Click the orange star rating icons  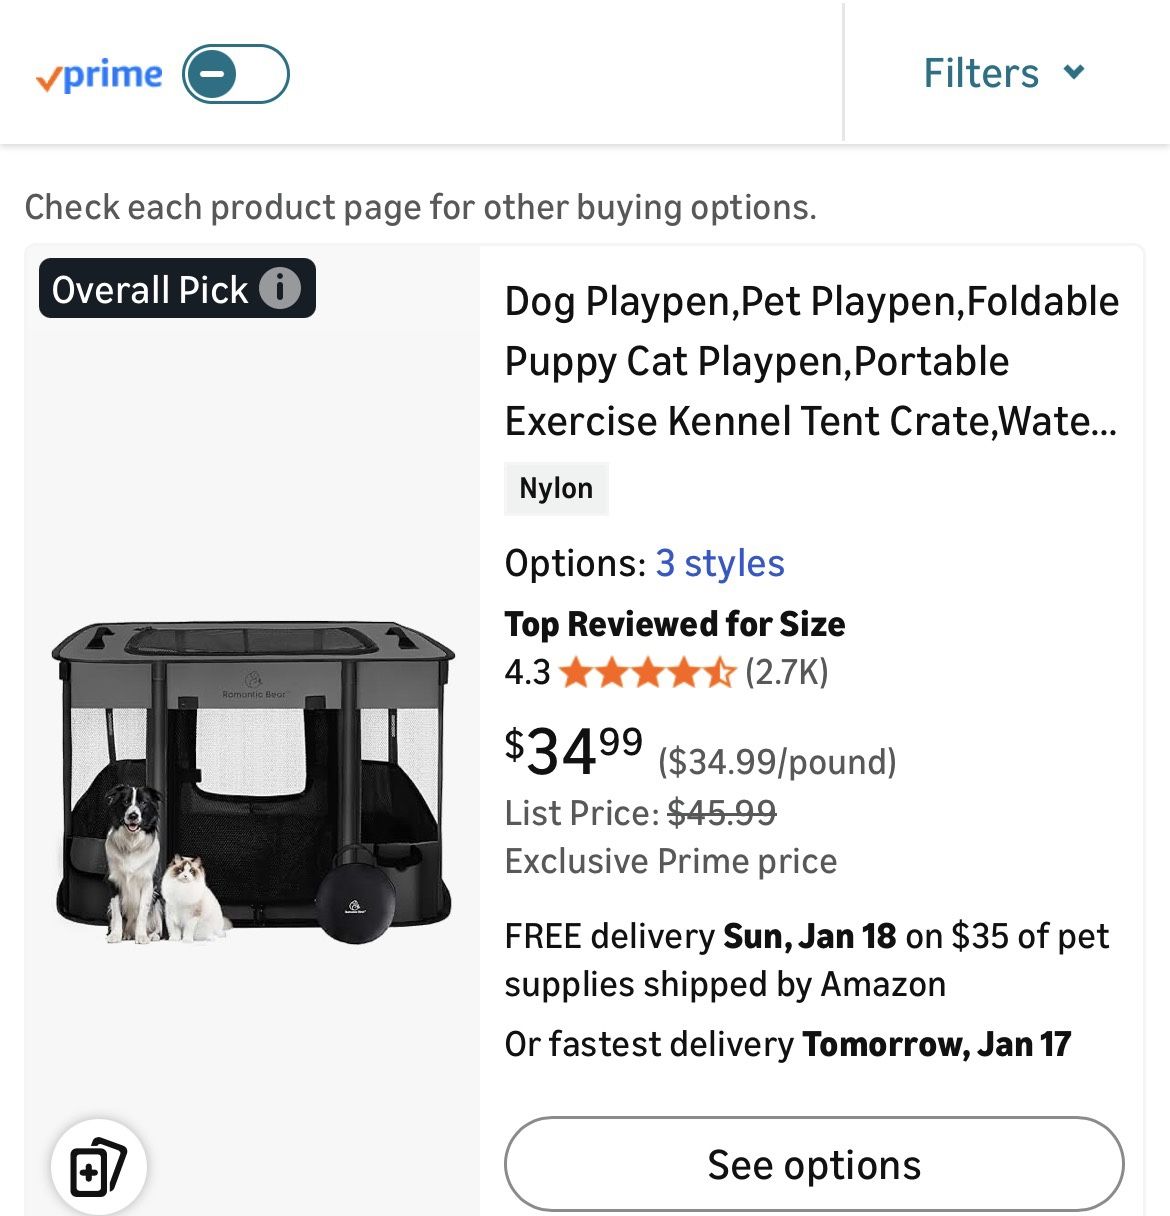click(647, 672)
